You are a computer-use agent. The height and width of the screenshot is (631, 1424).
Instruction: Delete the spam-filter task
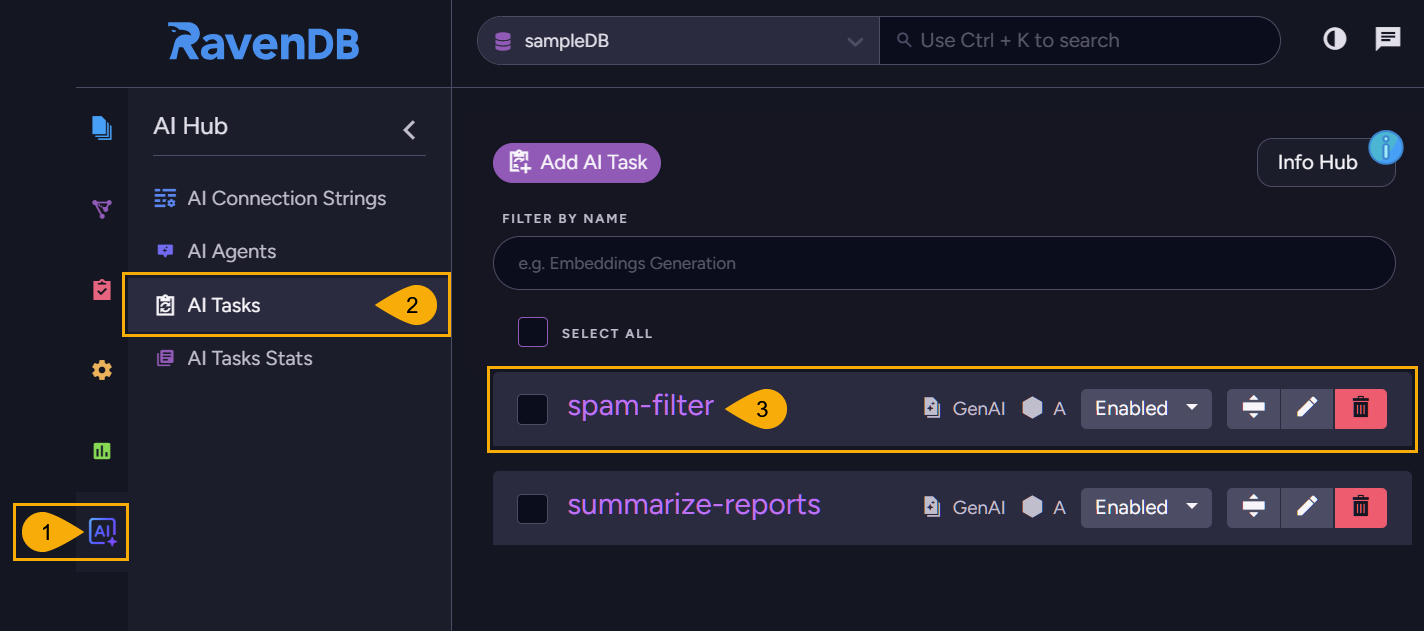[1360, 408]
